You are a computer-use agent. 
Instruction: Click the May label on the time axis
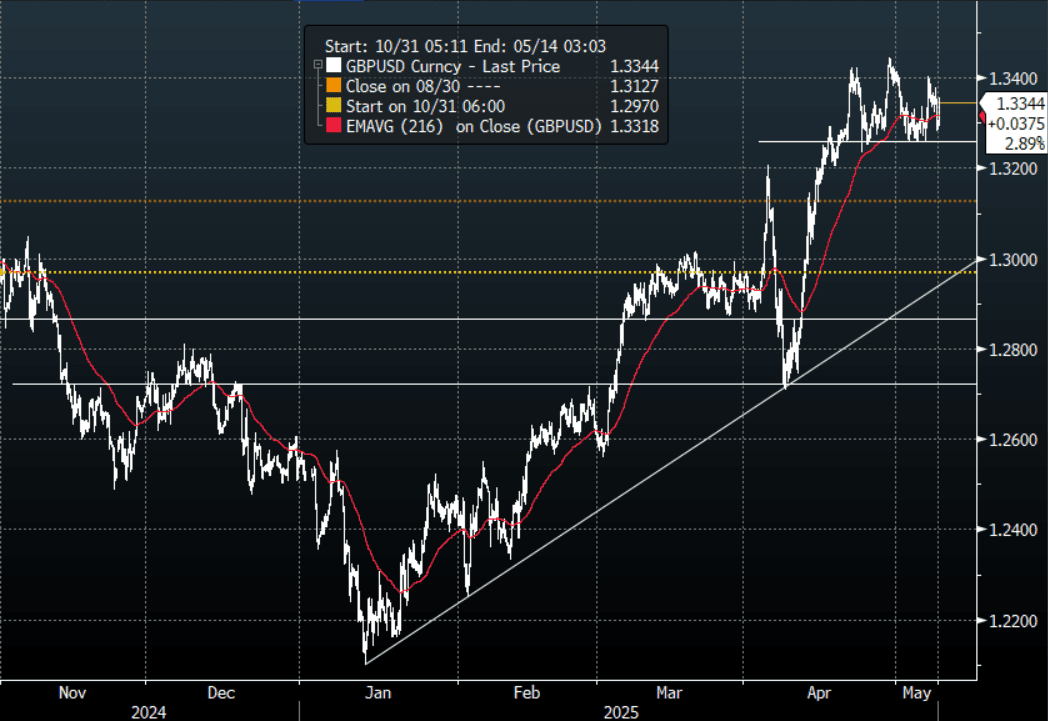coord(916,693)
